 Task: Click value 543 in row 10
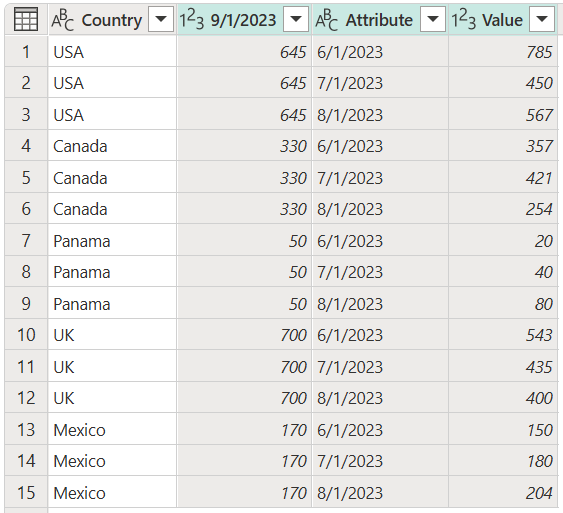(503, 335)
